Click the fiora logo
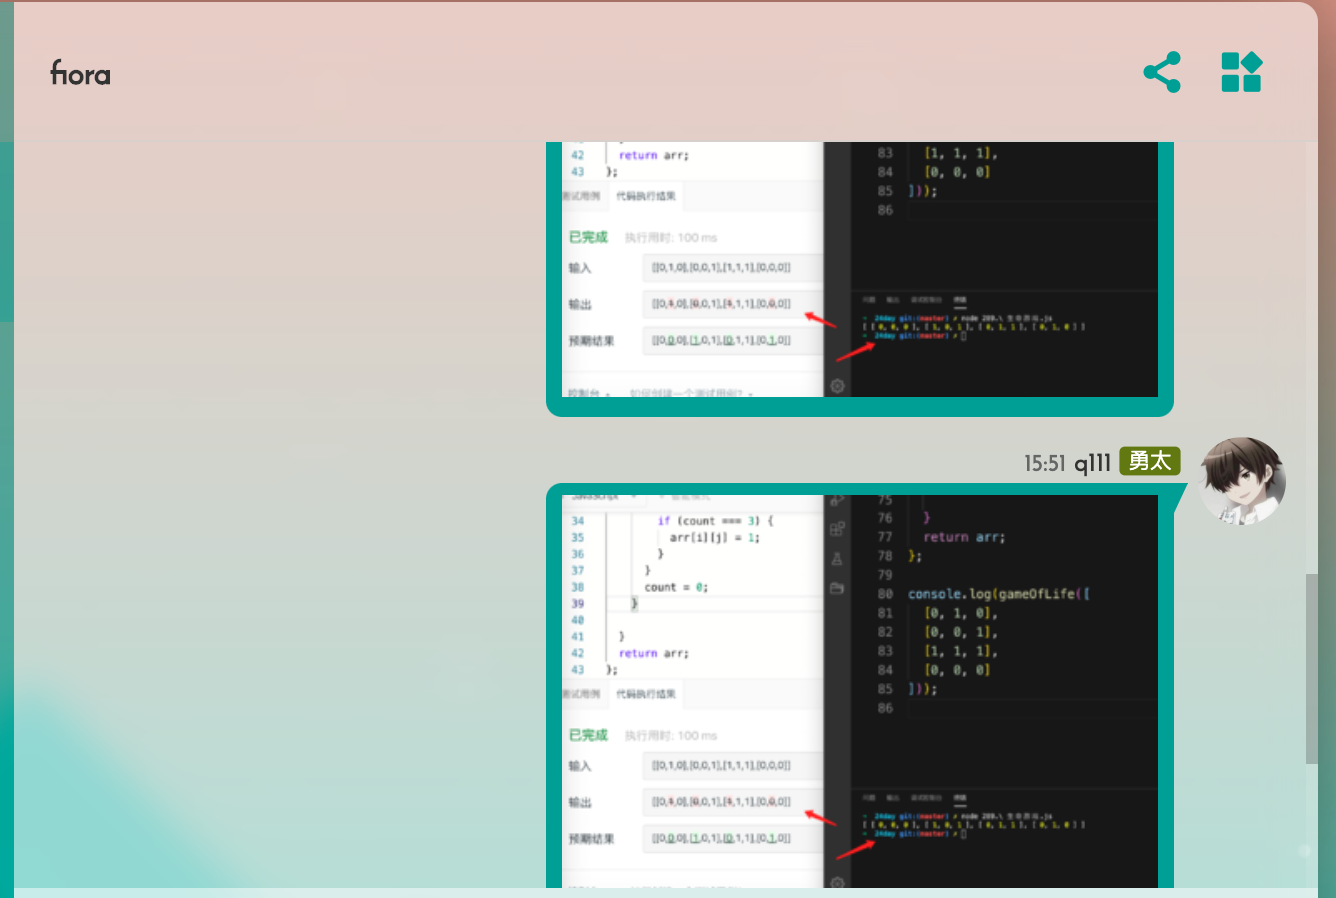 pyautogui.click(x=80, y=74)
